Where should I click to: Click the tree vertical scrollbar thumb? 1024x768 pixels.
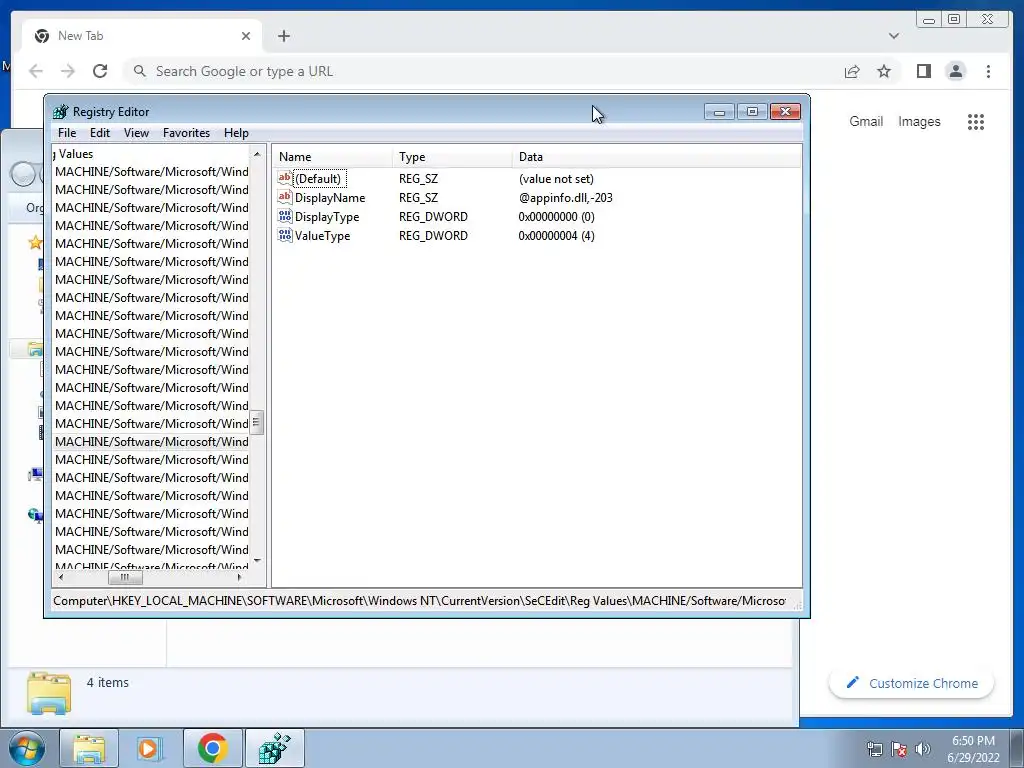(x=257, y=423)
